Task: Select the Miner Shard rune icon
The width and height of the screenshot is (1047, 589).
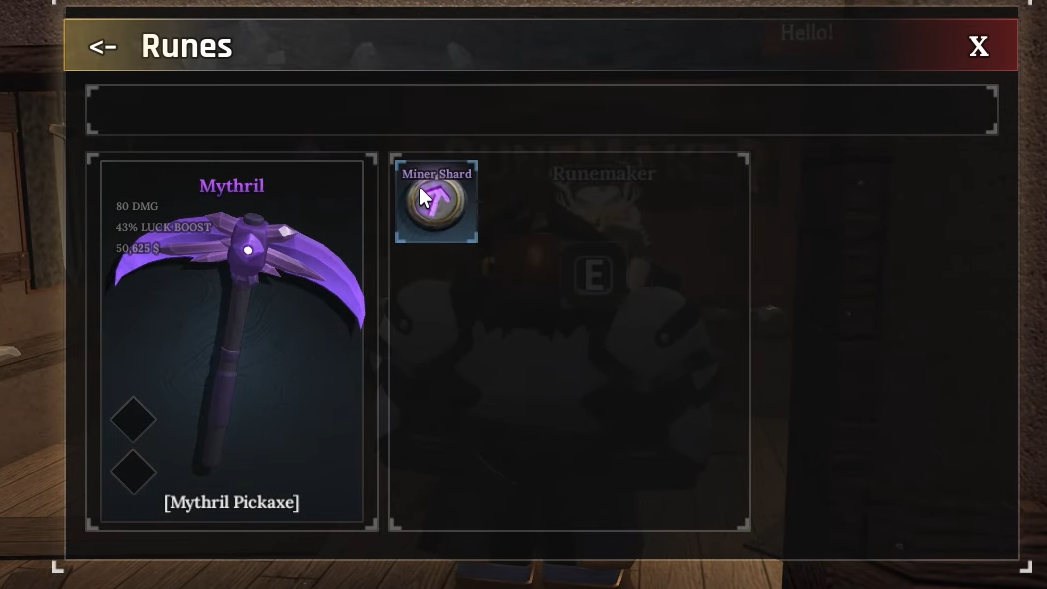Action: [x=436, y=201]
